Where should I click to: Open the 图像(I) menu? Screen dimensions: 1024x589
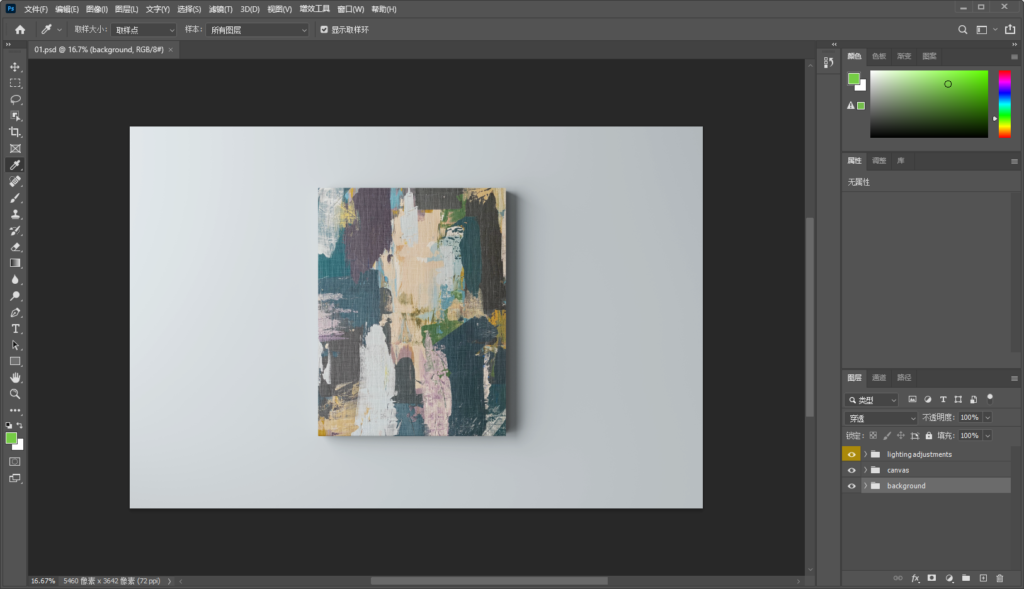click(x=97, y=9)
